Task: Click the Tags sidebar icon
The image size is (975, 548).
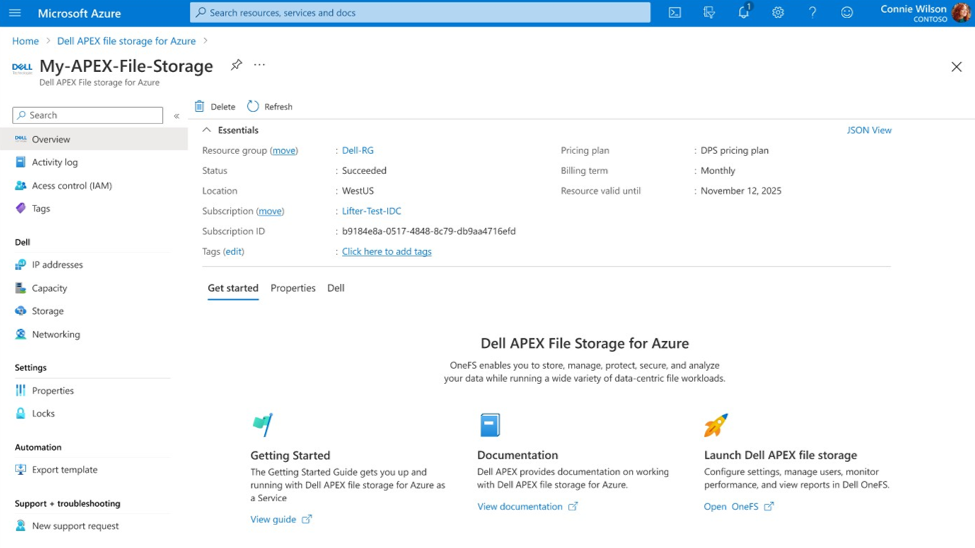Action: pyautogui.click(x=21, y=208)
